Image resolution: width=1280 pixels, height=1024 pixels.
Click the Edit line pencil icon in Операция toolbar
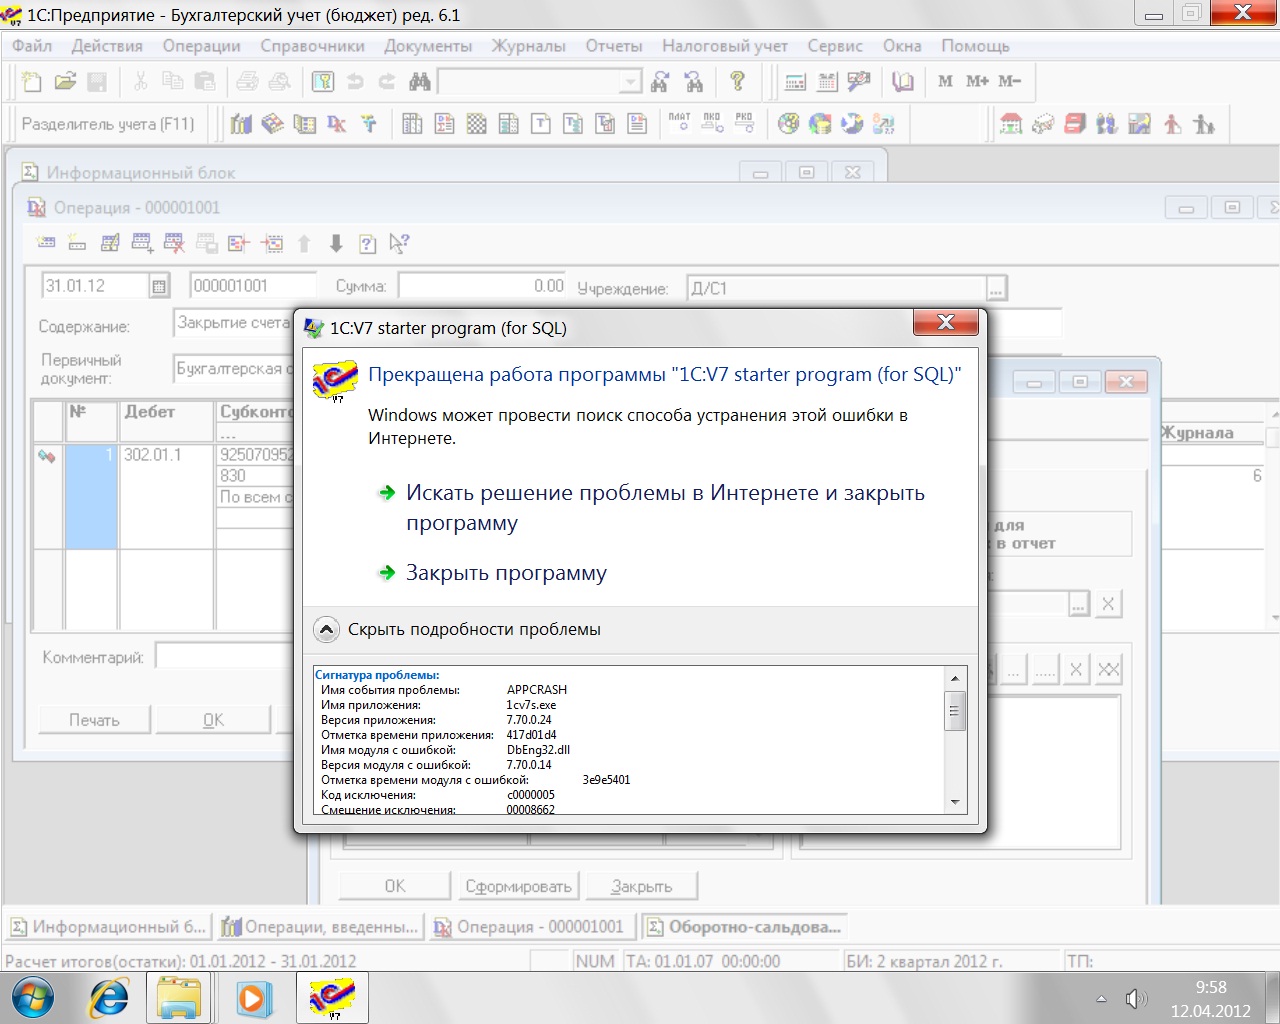pos(110,243)
